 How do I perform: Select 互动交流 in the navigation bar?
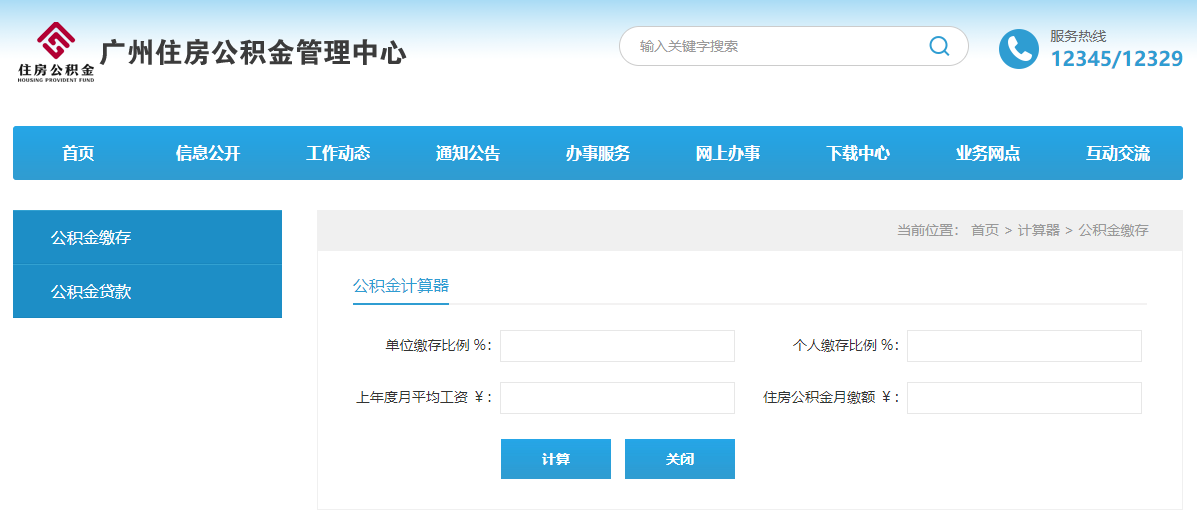coord(1118,153)
